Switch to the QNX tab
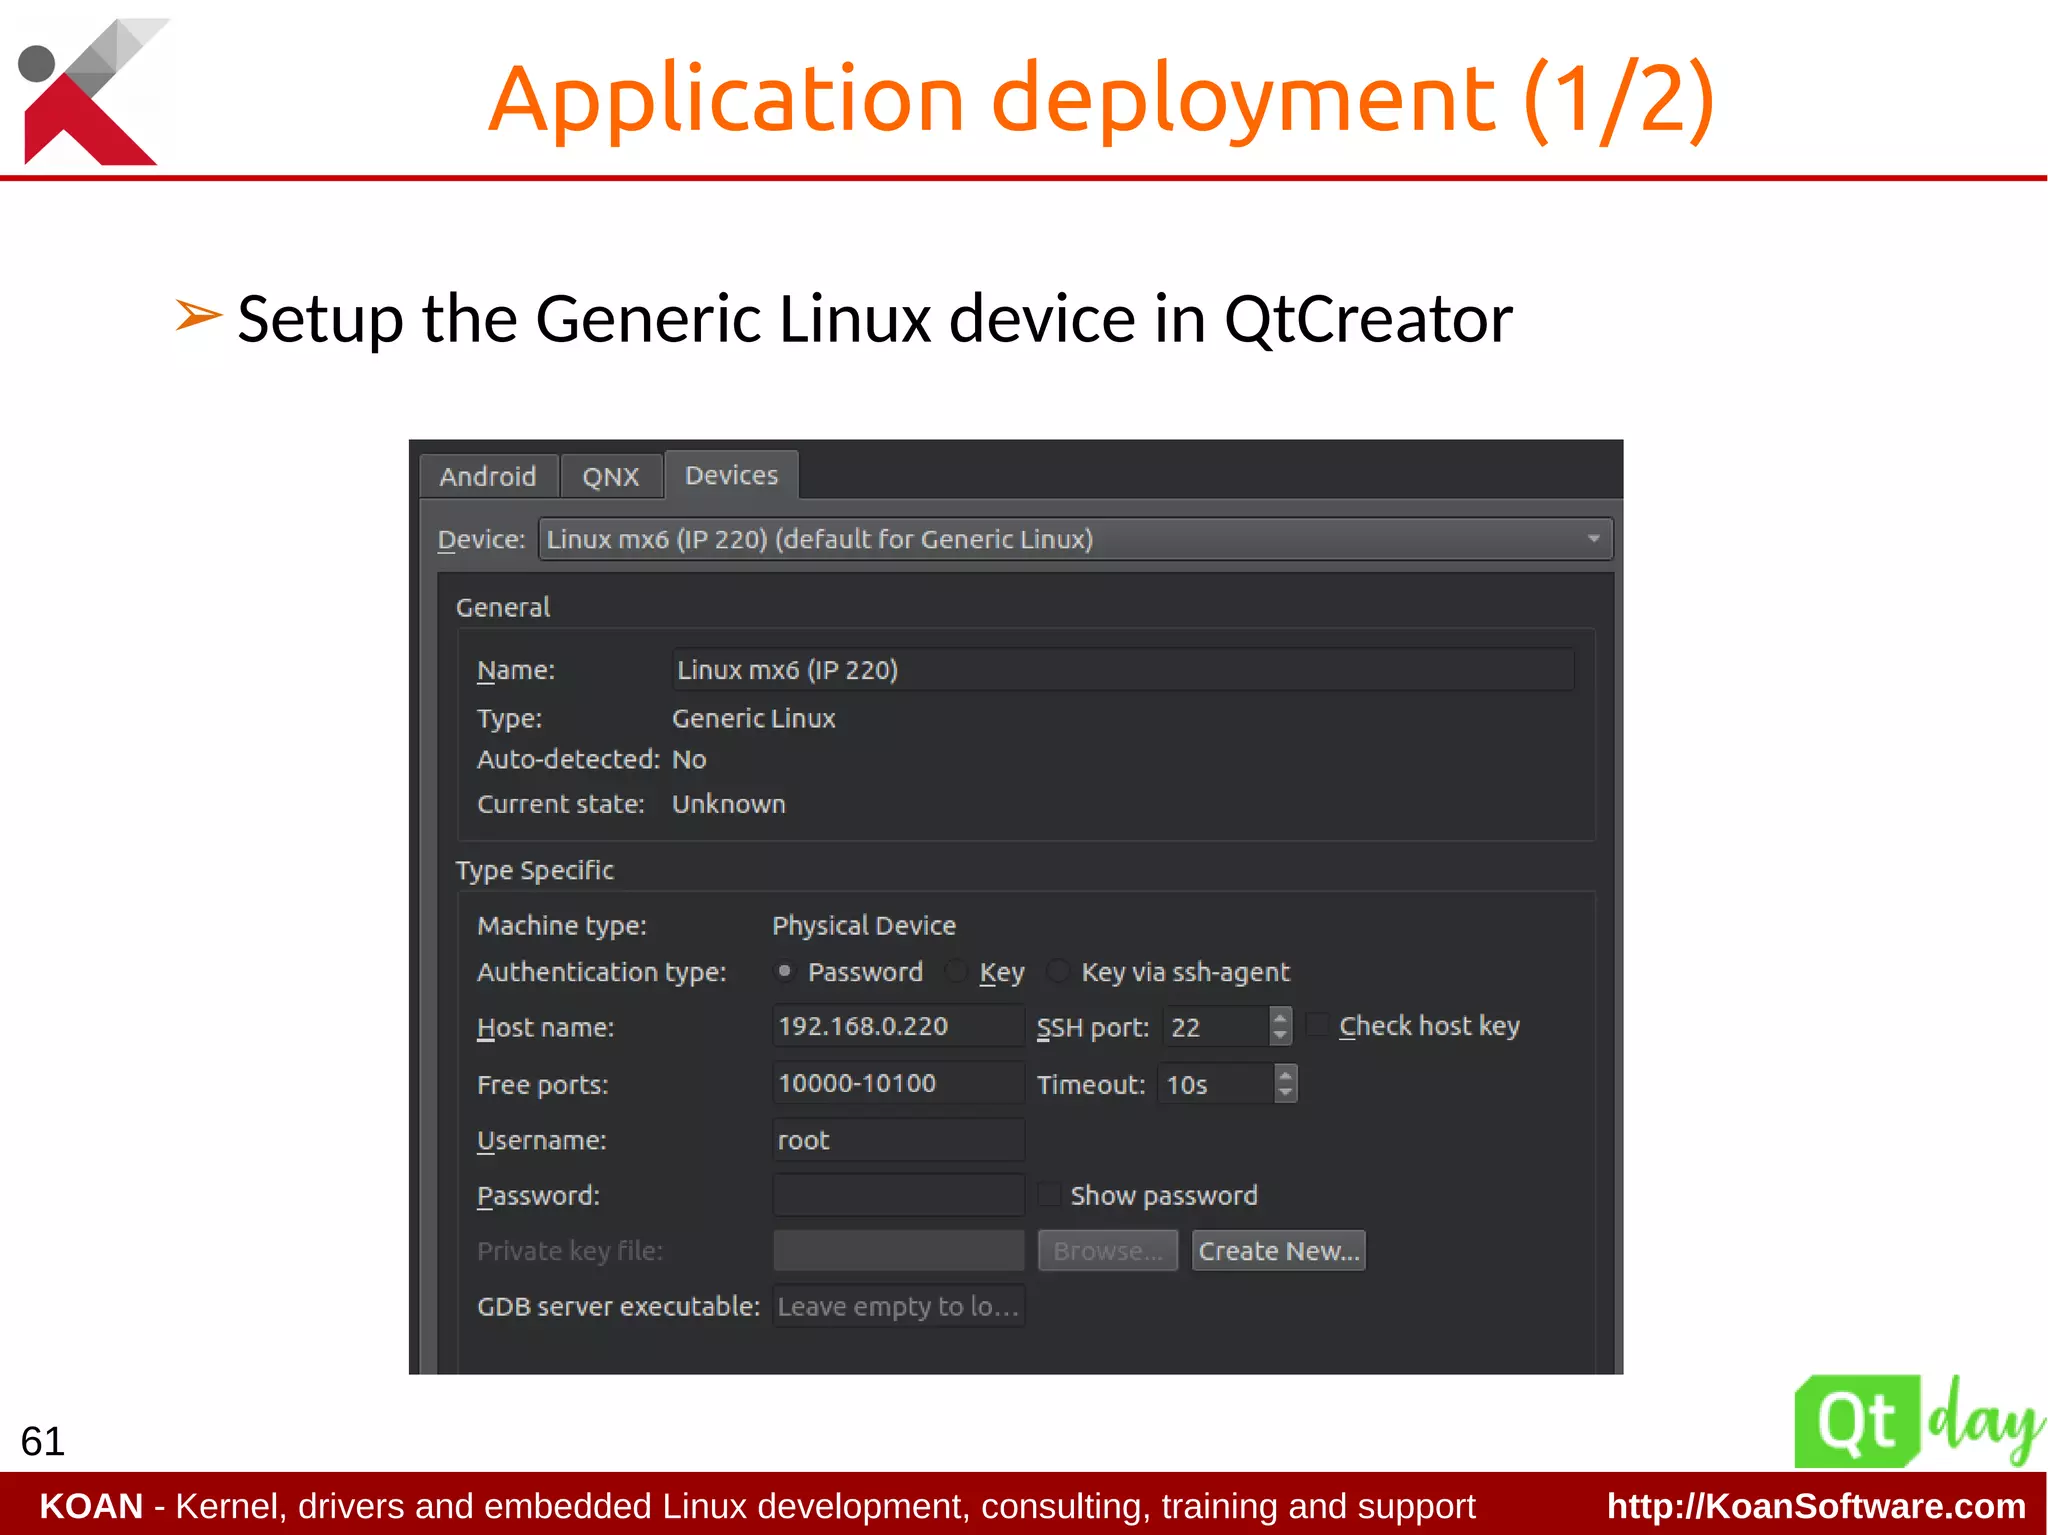Viewport: 2048px width, 1535px height. coord(611,476)
